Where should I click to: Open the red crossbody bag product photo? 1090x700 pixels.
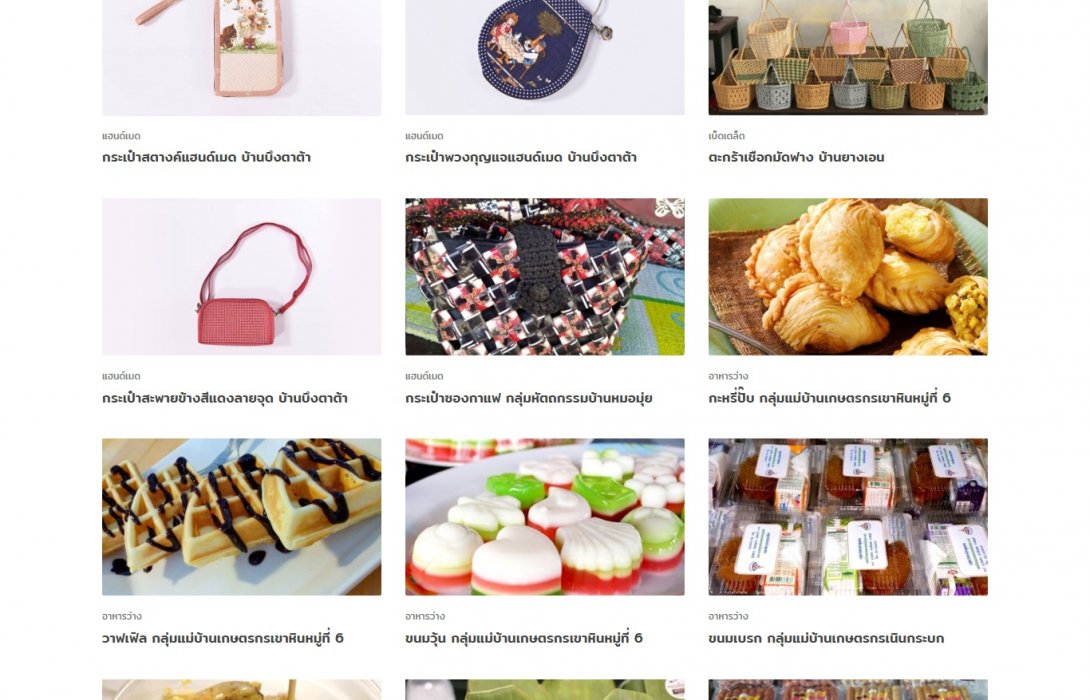tap(241, 277)
